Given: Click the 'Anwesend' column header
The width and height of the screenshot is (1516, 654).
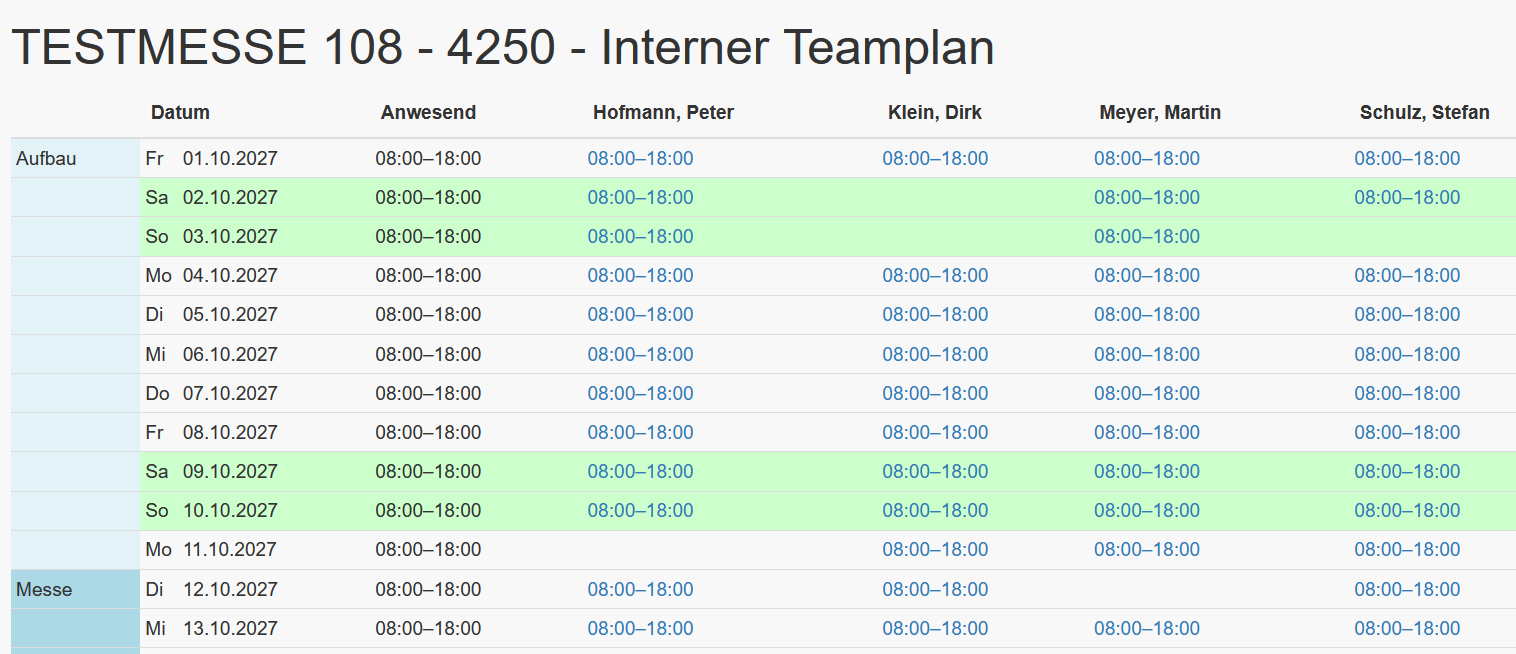Looking at the screenshot, I should tap(428, 112).
